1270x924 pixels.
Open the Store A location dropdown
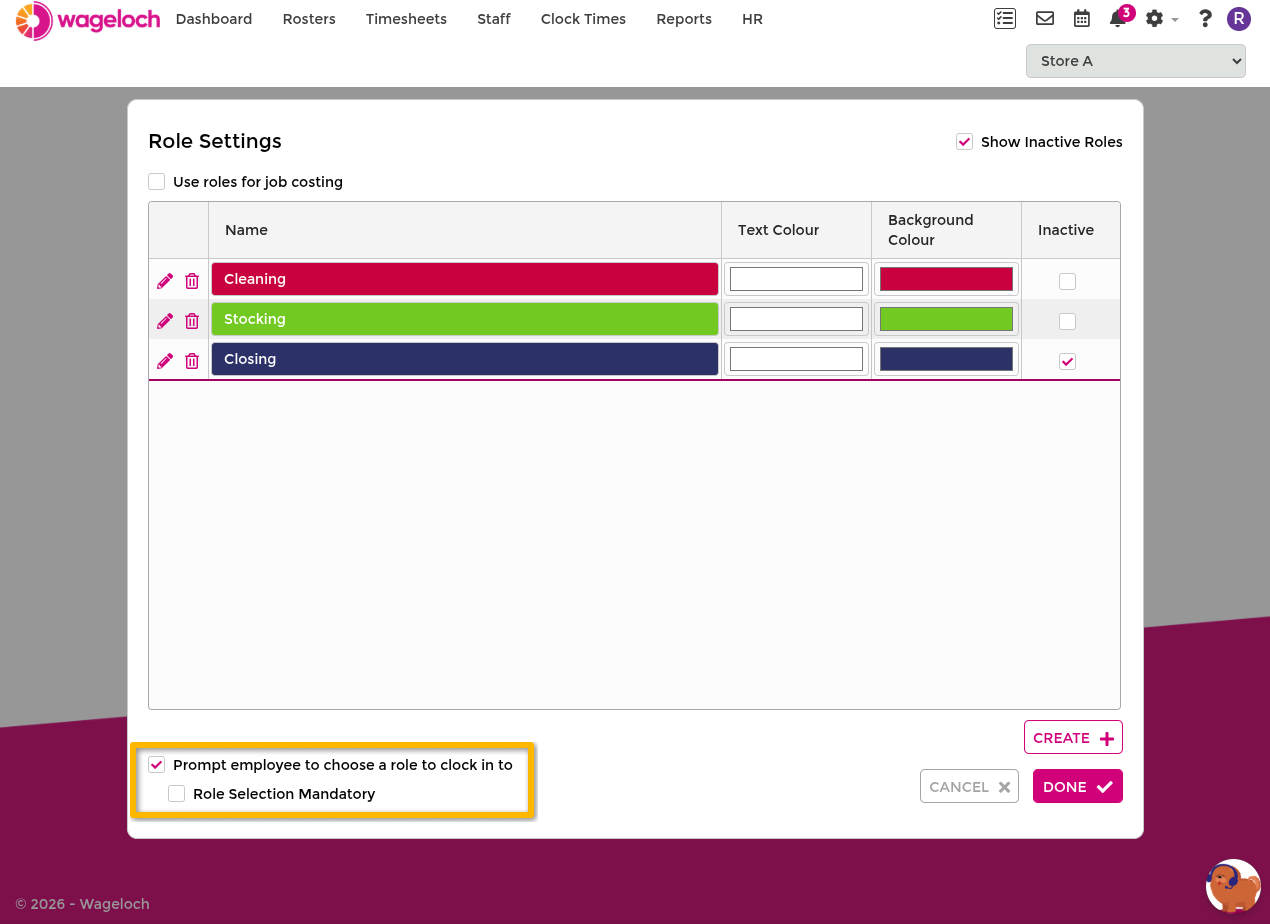tap(1136, 61)
